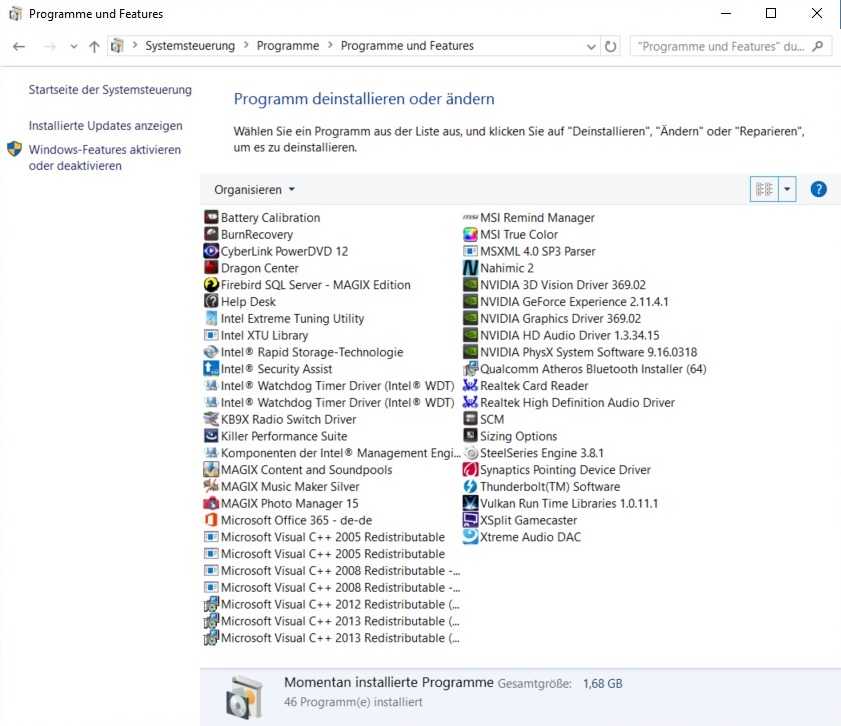The image size is (841, 726).
Task: Select the Killer Performance Suite icon
Action: (x=211, y=436)
